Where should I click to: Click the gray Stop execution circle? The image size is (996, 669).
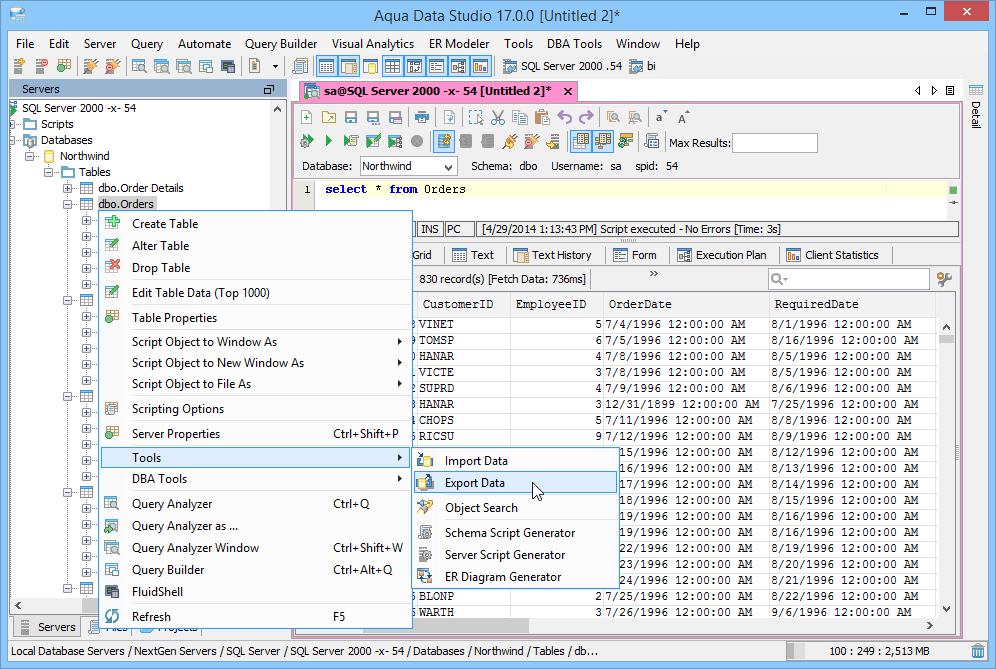click(417, 141)
